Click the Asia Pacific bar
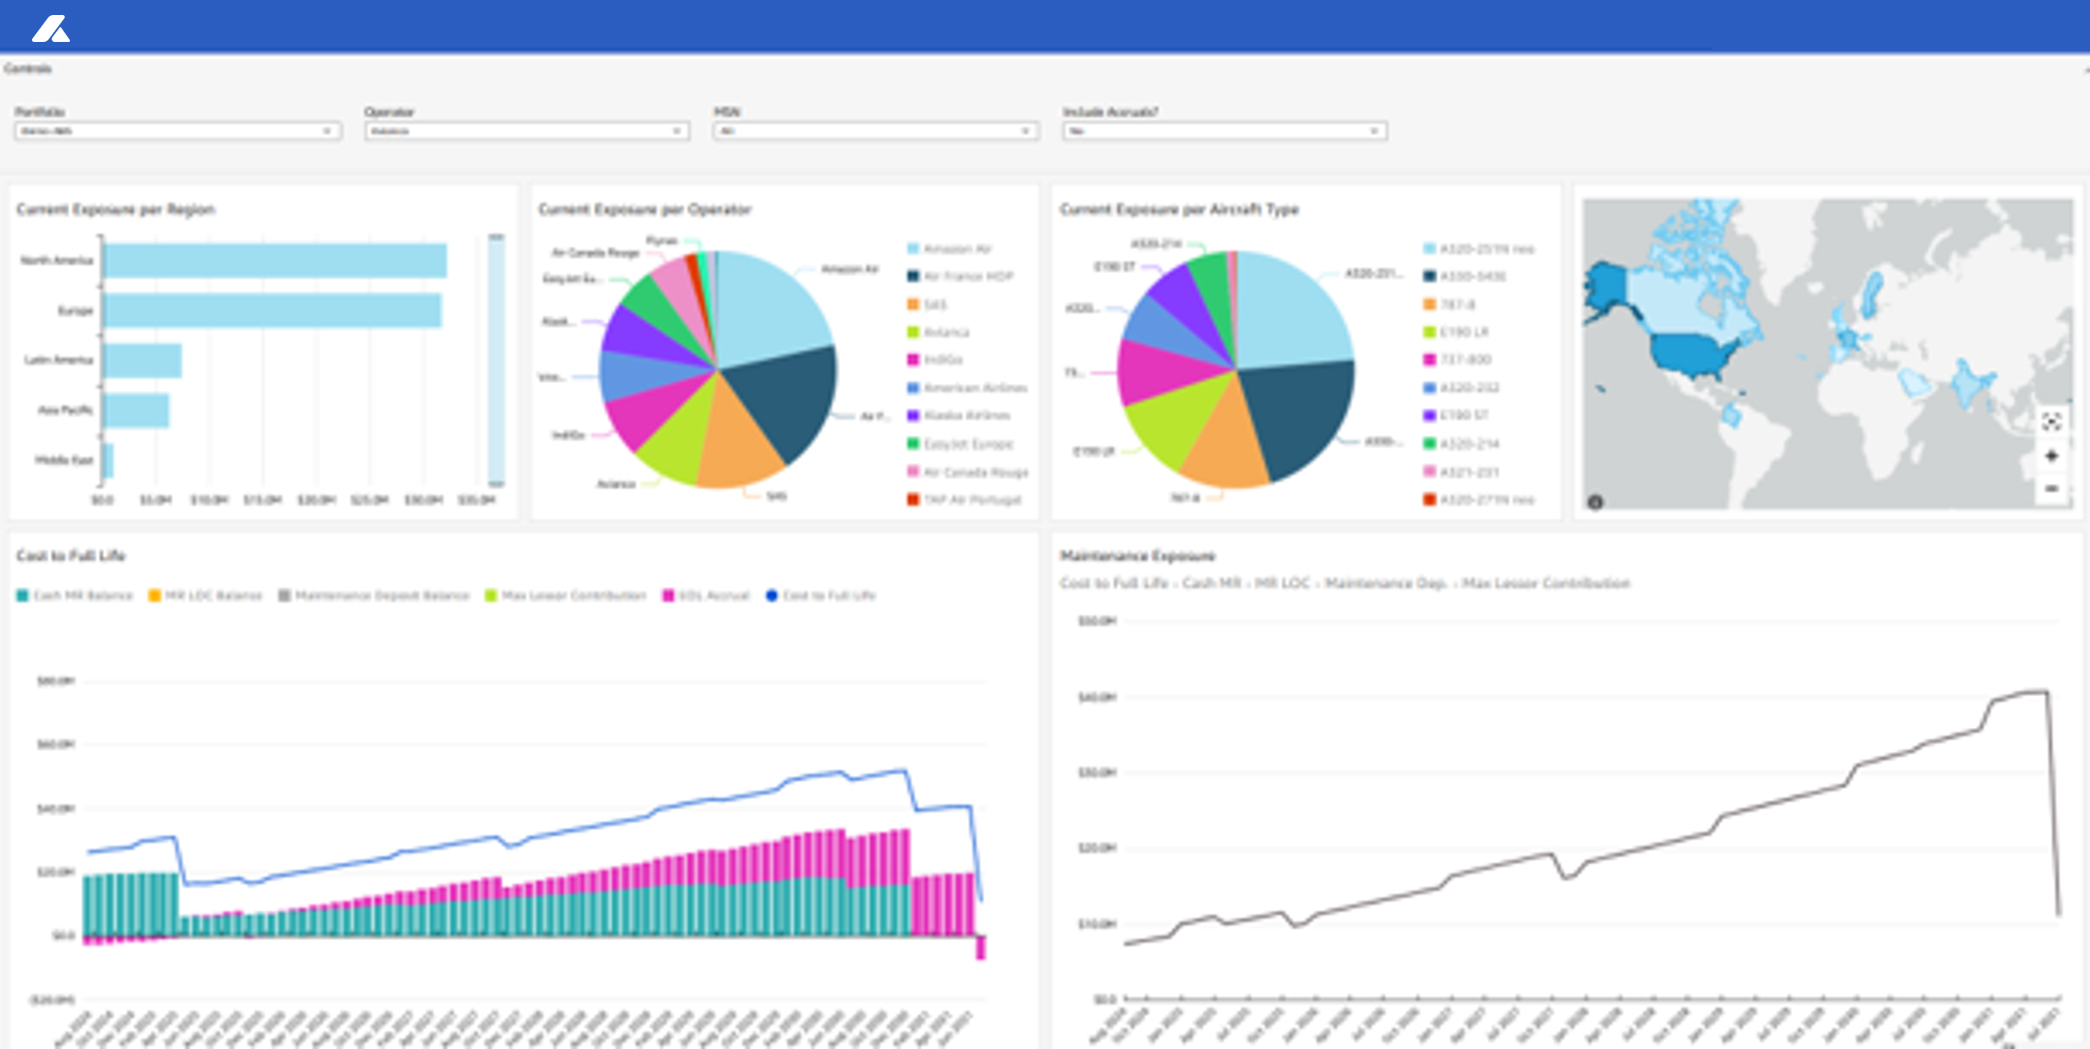This screenshot has width=2090, height=1049. [x=136, y=410]
